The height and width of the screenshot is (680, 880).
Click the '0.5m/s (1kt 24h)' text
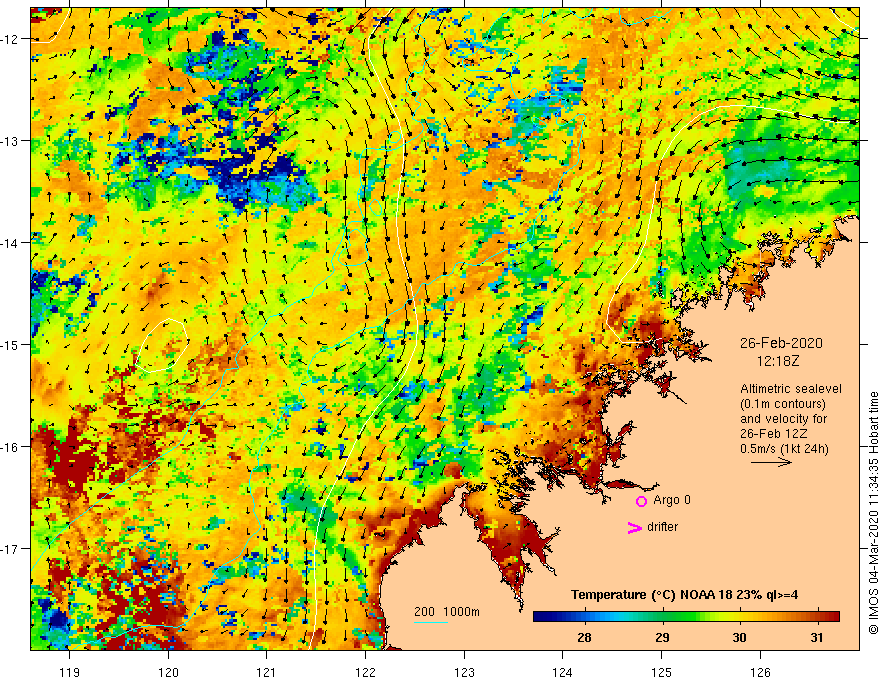(784, 449)
